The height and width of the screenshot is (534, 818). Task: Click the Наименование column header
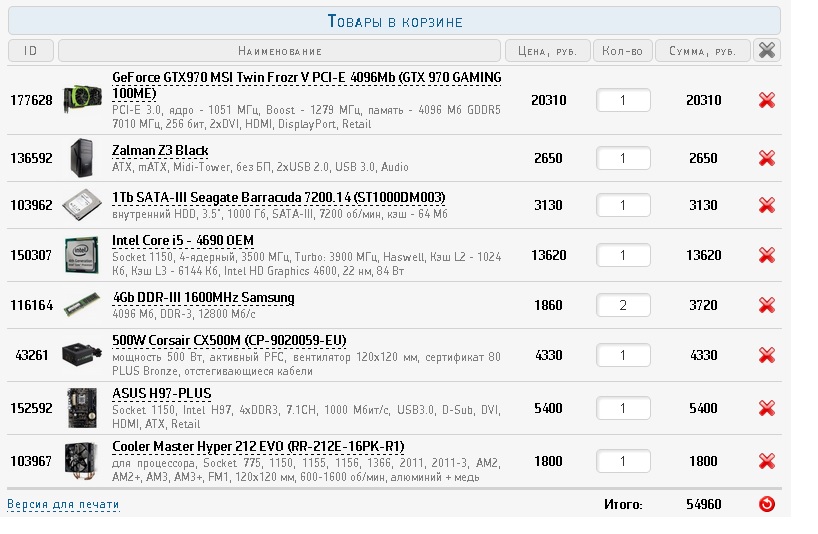279,51
